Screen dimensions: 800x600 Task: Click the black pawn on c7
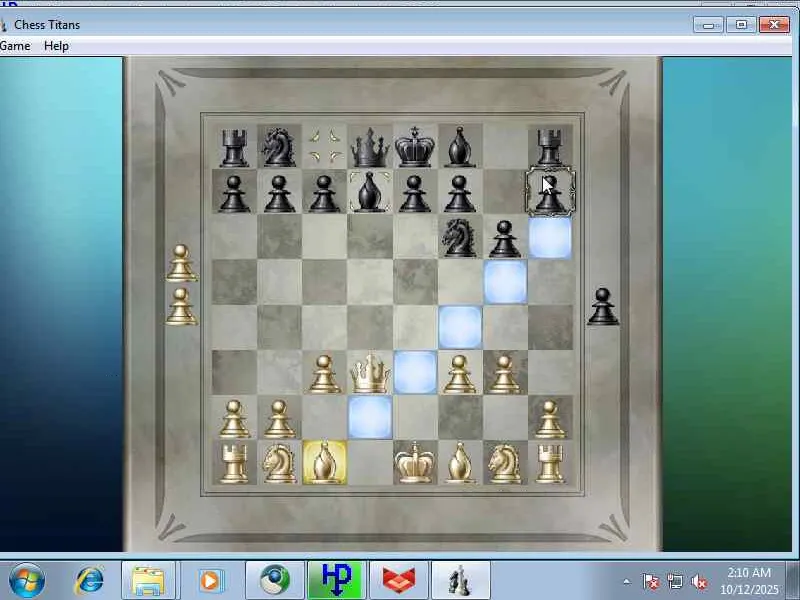point(324,194)
